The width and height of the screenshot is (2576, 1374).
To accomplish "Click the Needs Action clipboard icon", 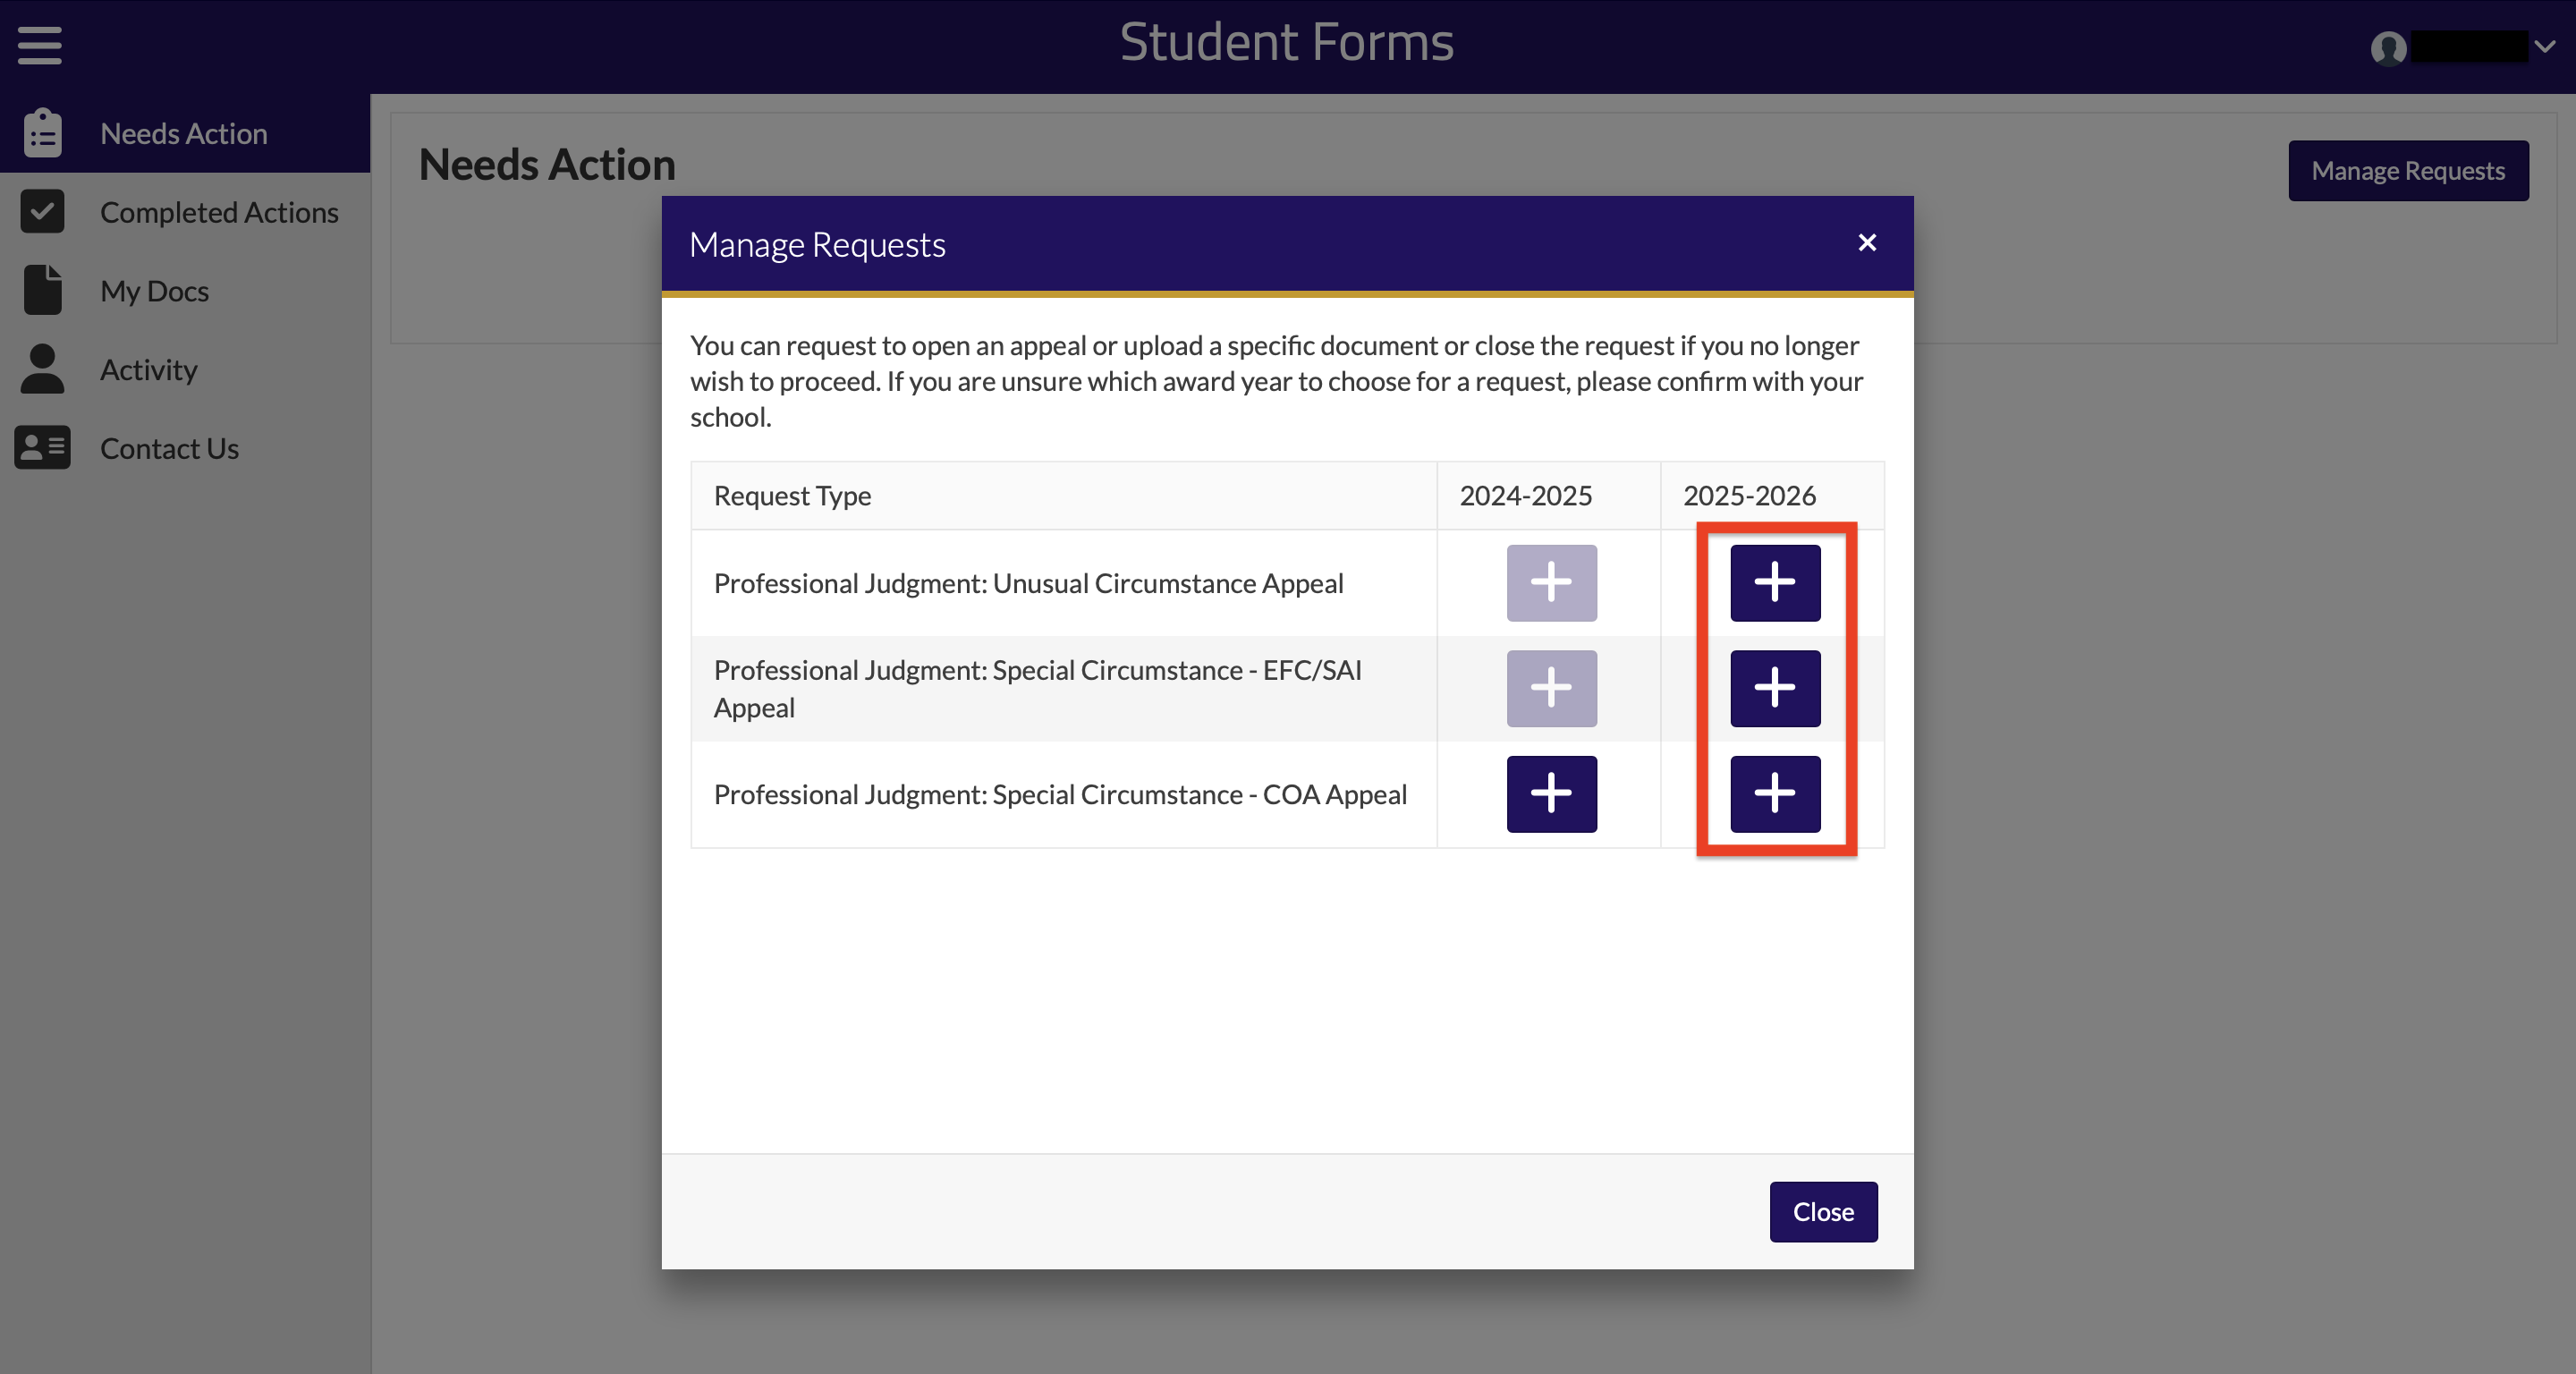I will coord(43,133).
